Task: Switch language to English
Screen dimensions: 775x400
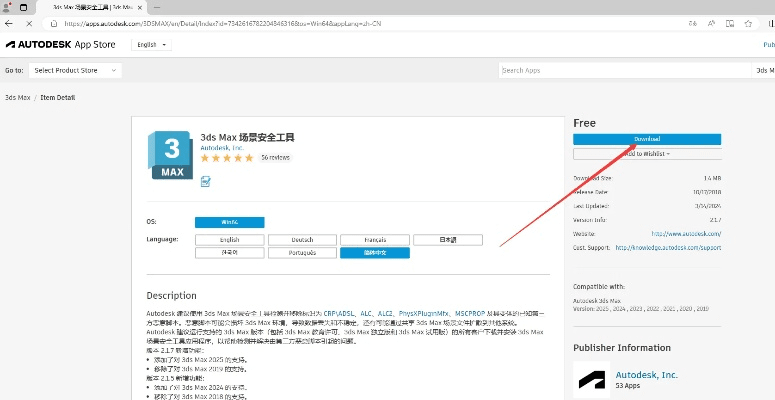Action: click(x=230, y=240)
